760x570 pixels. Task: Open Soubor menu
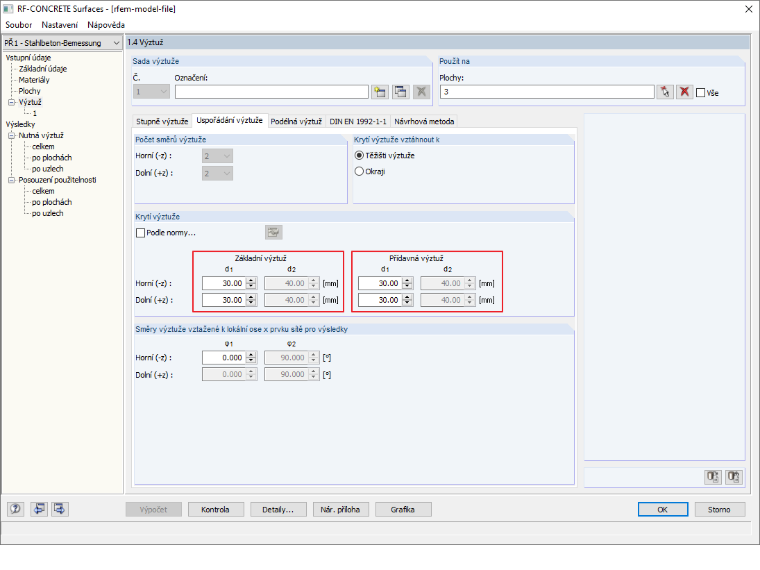point(18,25)
